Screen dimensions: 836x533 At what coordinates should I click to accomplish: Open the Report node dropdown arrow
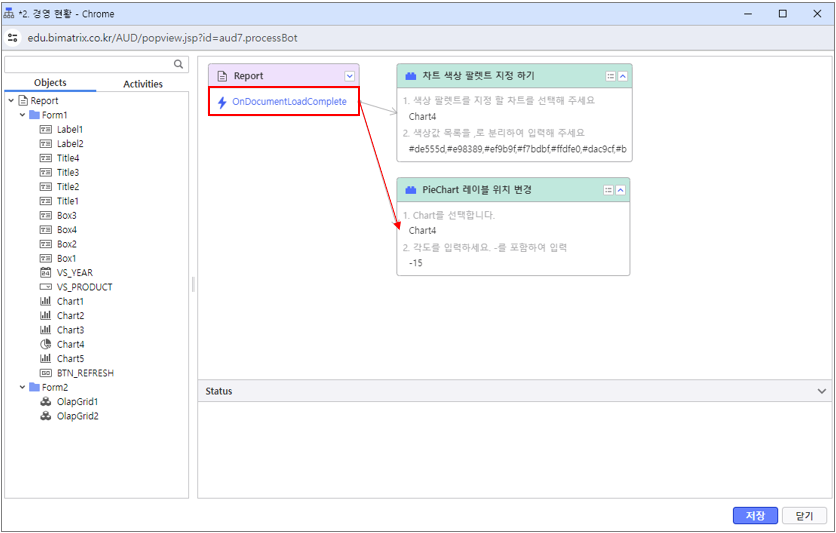coord(350,76)
